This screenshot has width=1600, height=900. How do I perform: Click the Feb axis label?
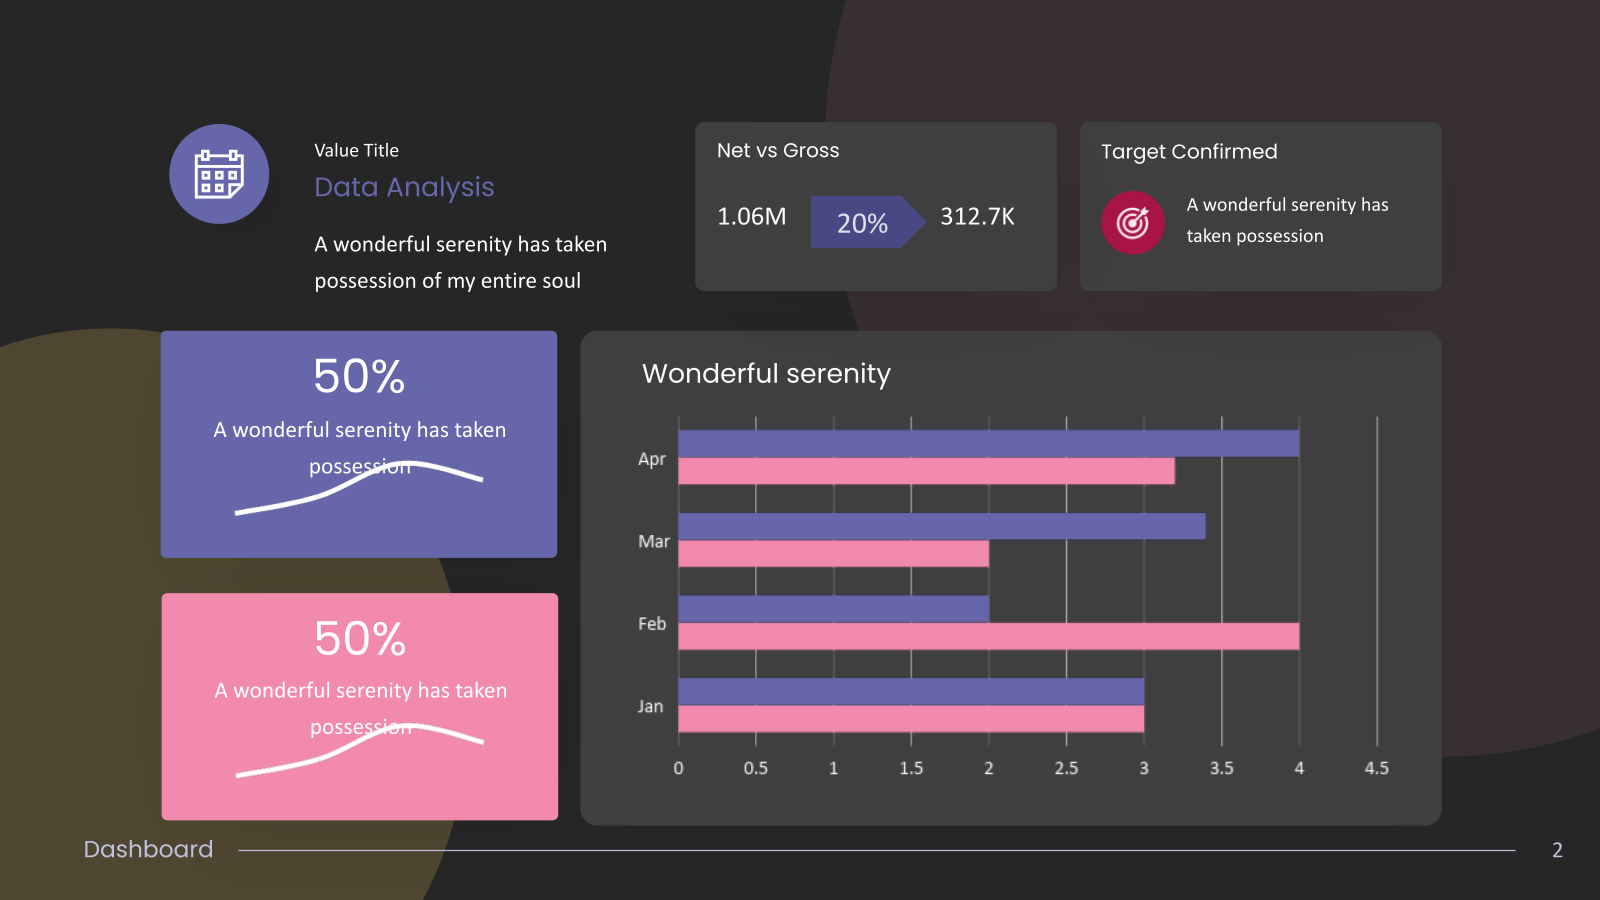click(652, 623)
